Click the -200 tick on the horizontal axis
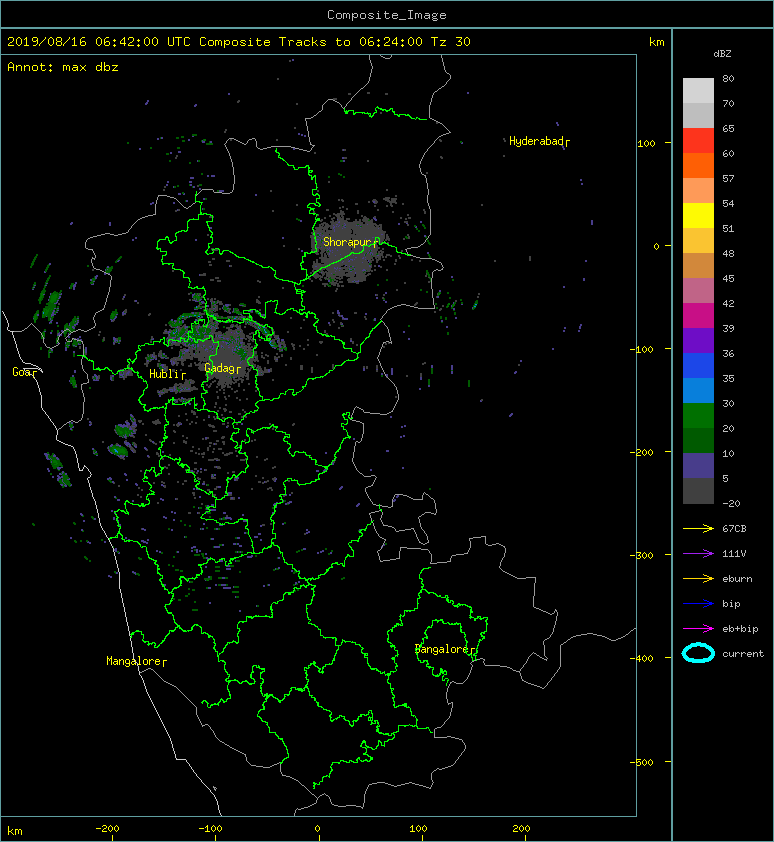774x842 pixels. 107,829
